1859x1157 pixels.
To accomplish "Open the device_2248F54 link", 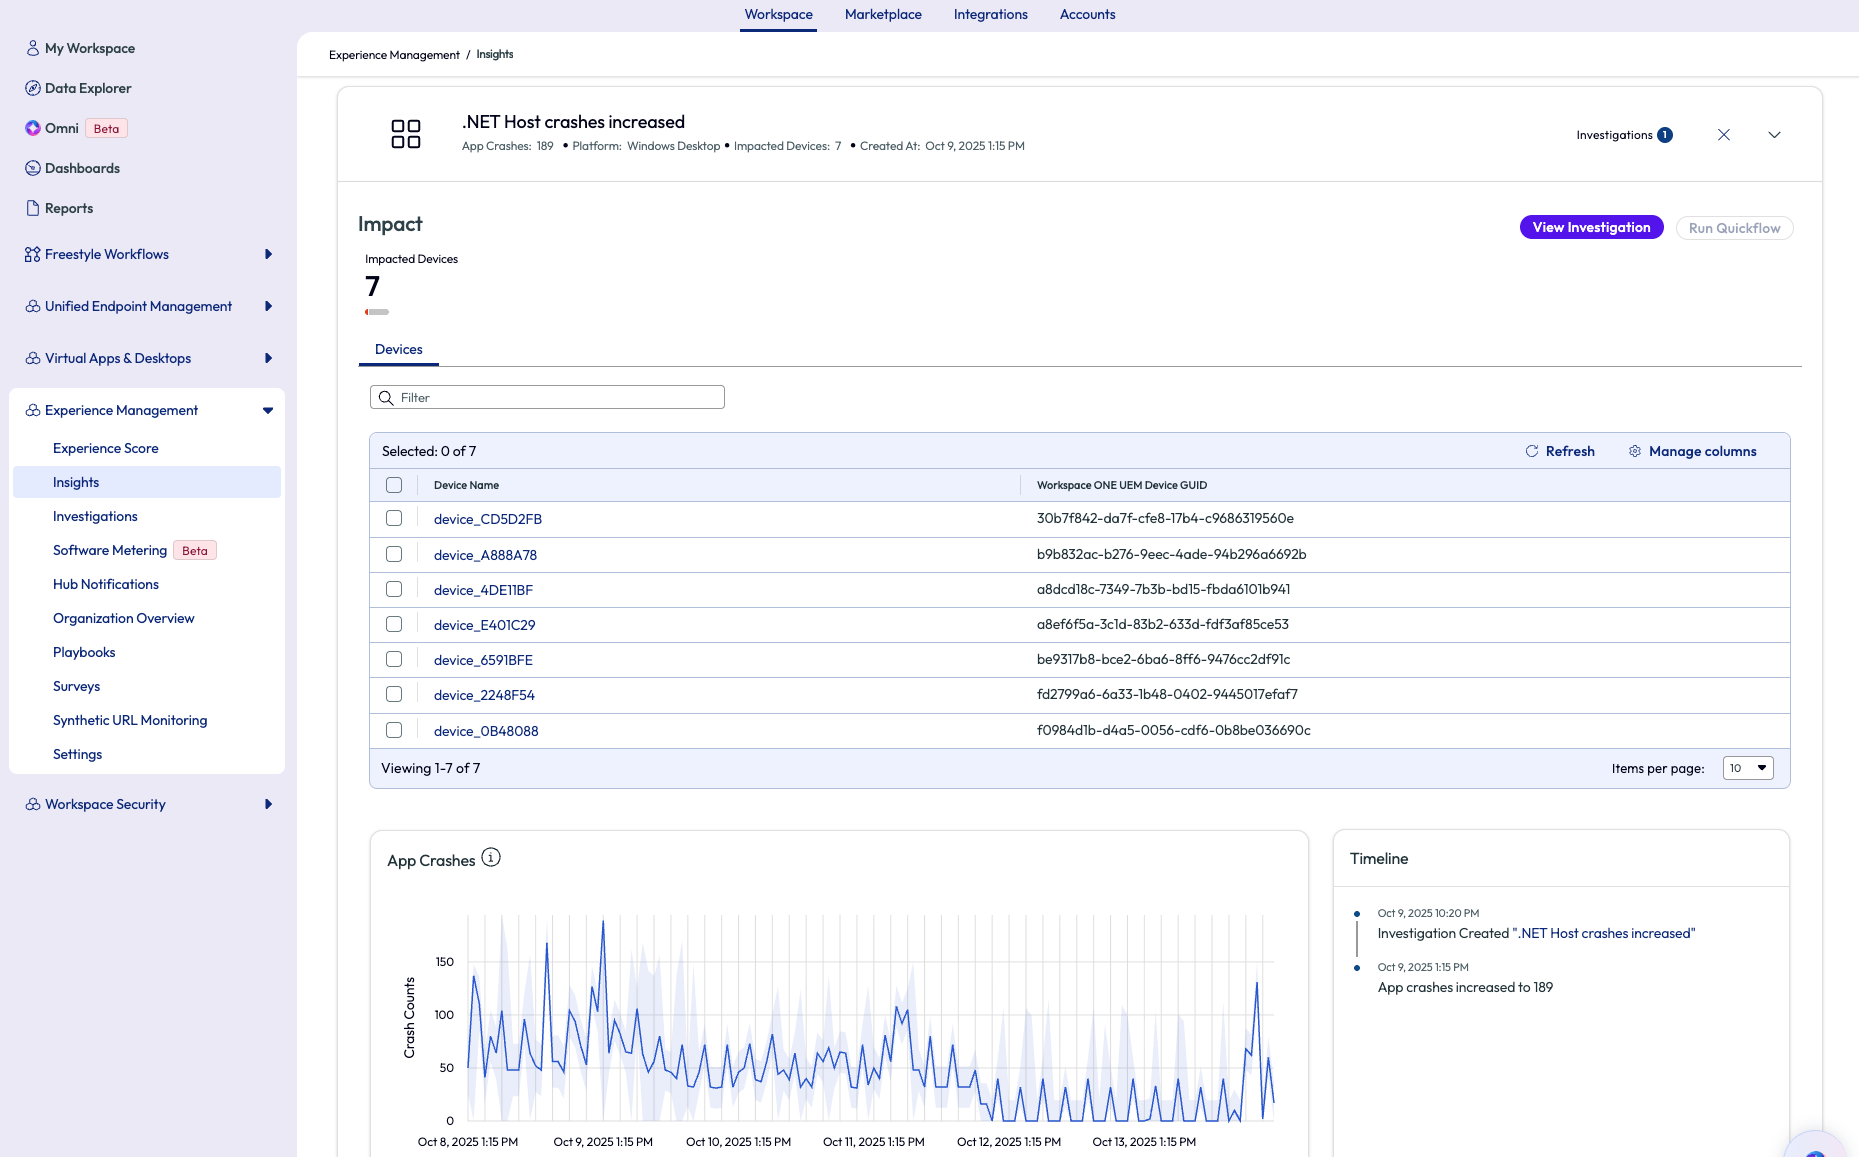I will click(x=484, y=695).
